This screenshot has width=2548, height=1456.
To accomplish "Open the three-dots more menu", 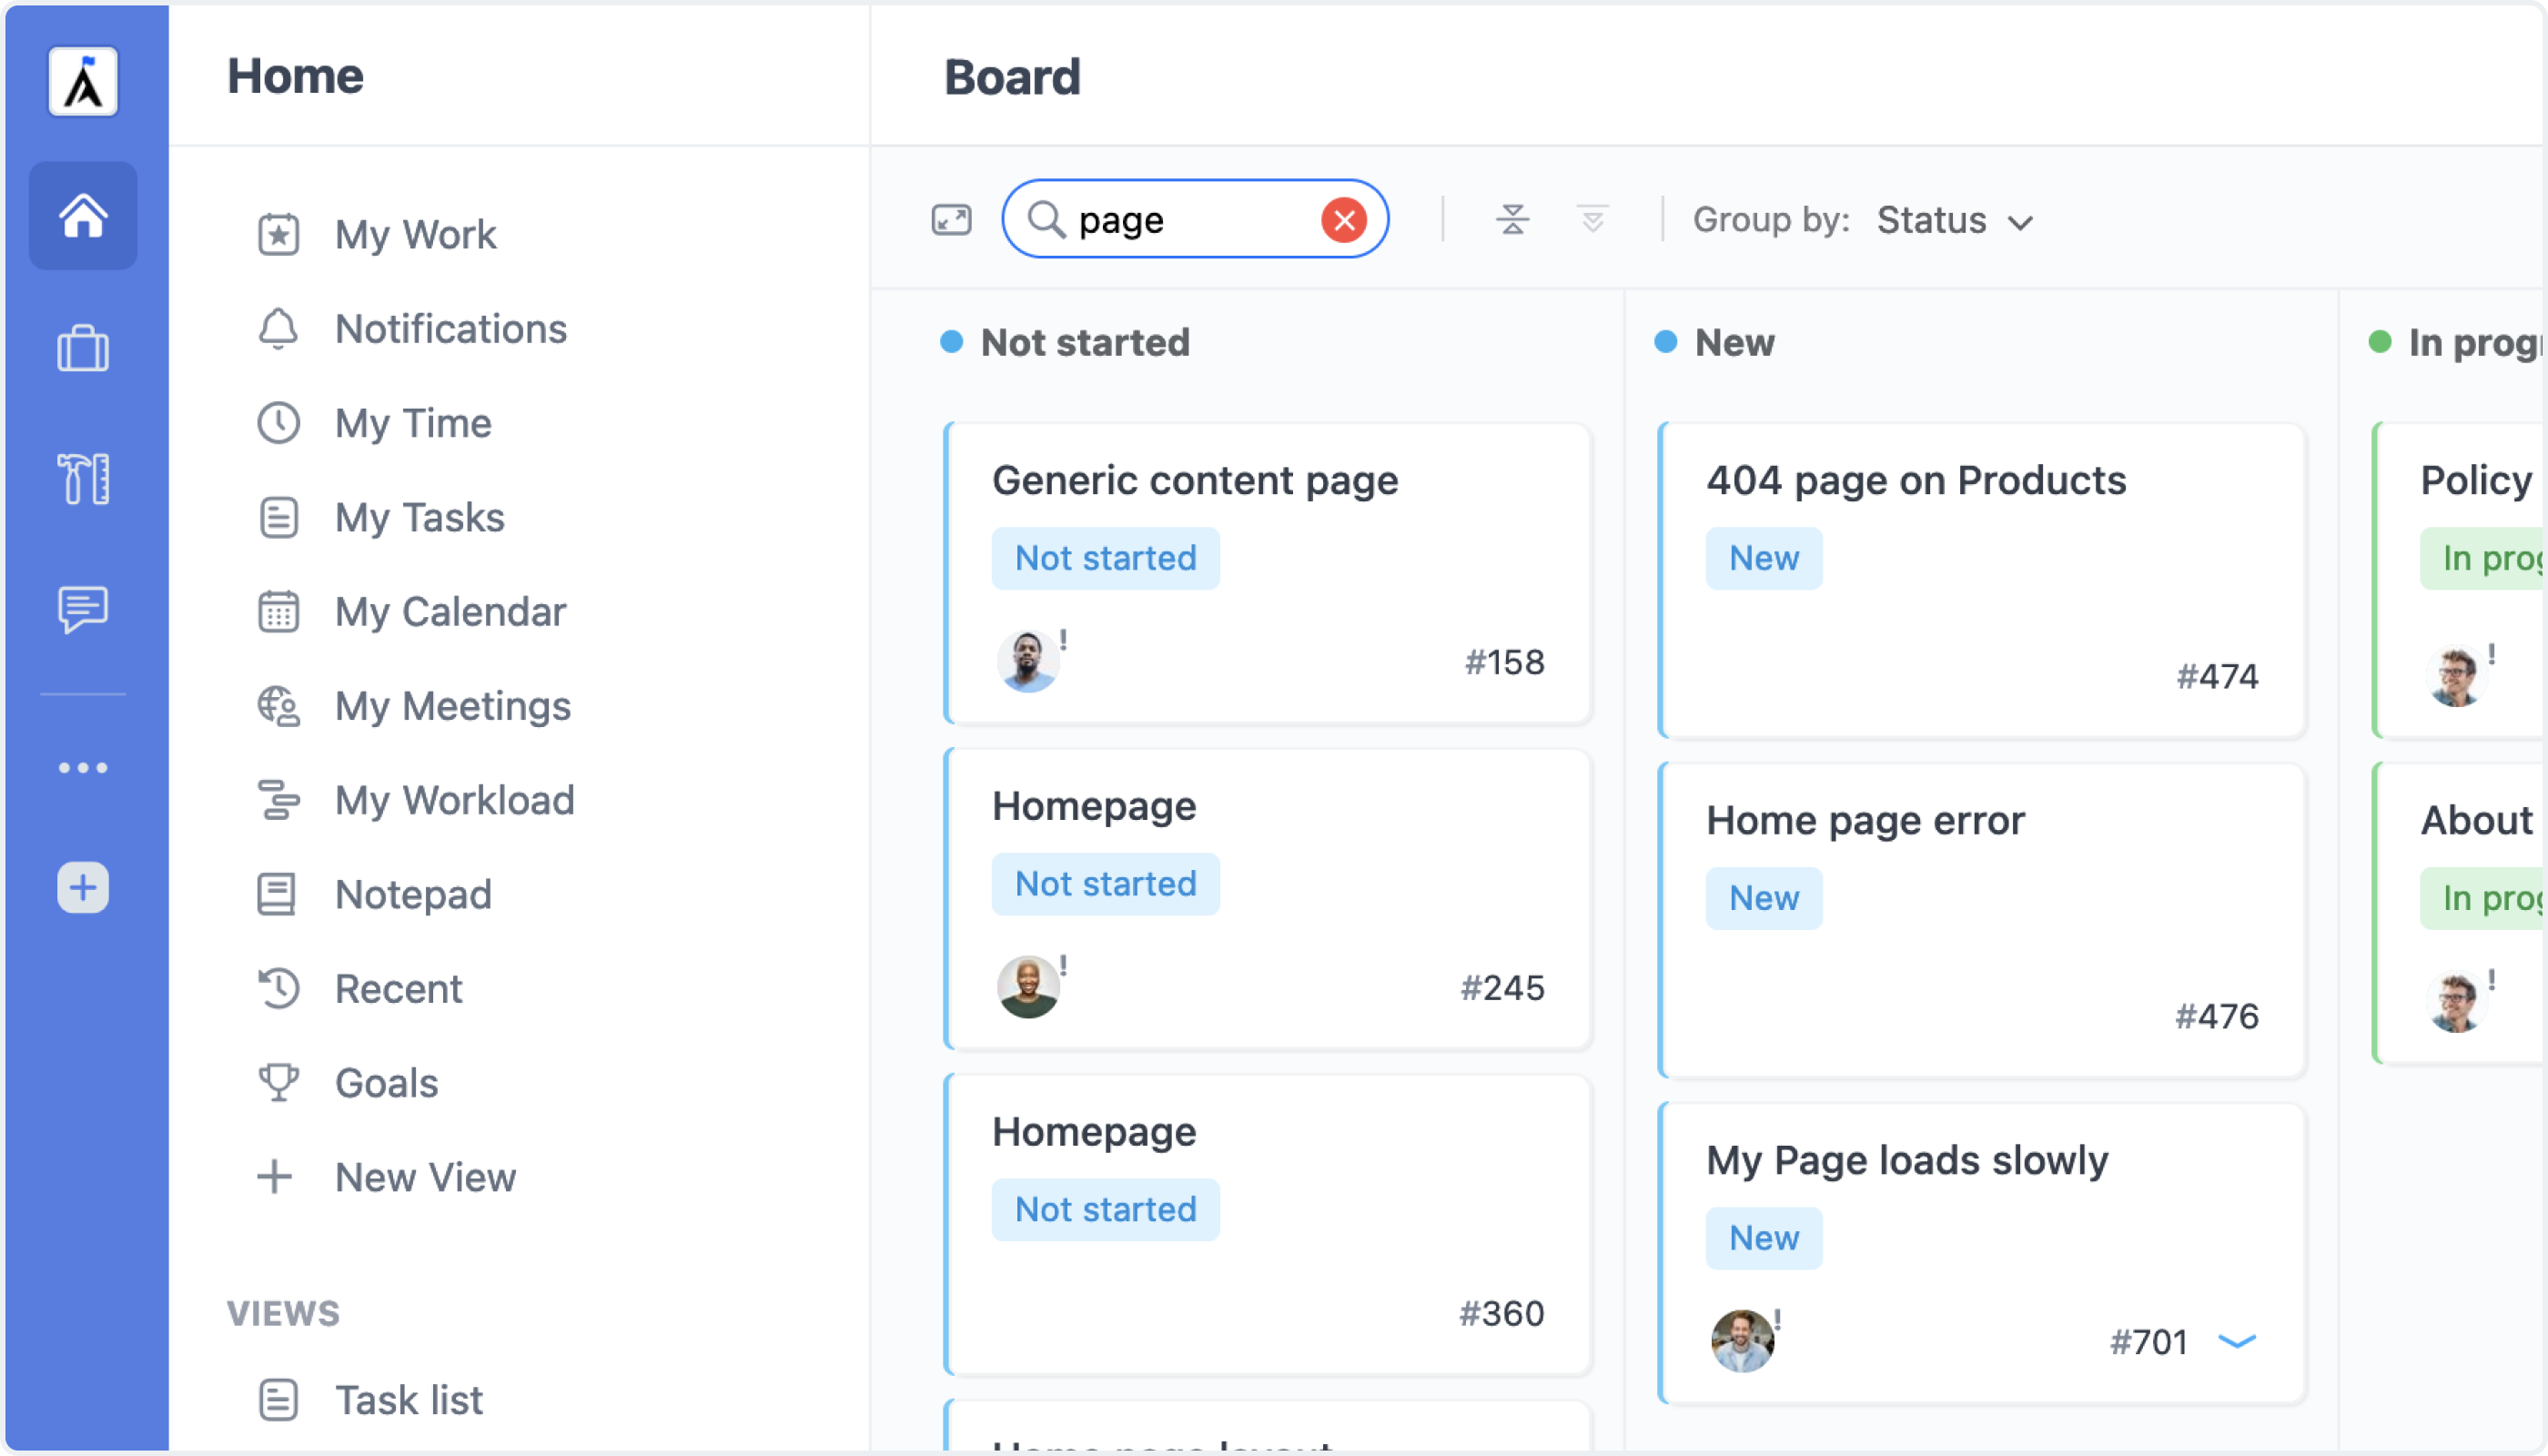I will (x=83, y=768).
